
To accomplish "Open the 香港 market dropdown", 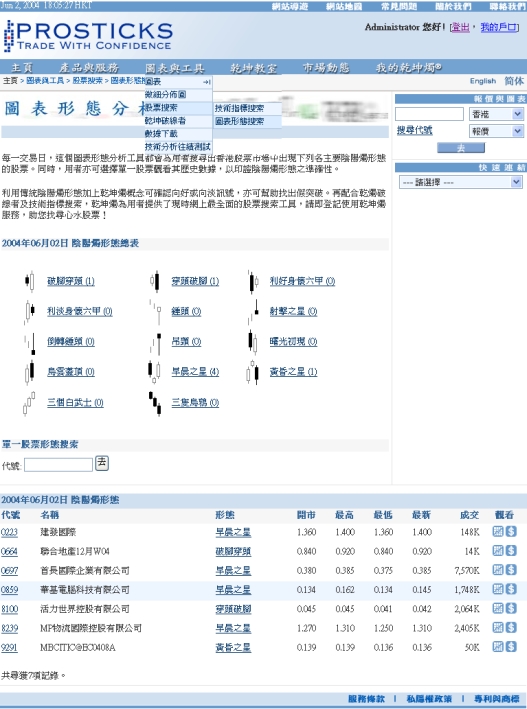I will (x=497, y=114).
